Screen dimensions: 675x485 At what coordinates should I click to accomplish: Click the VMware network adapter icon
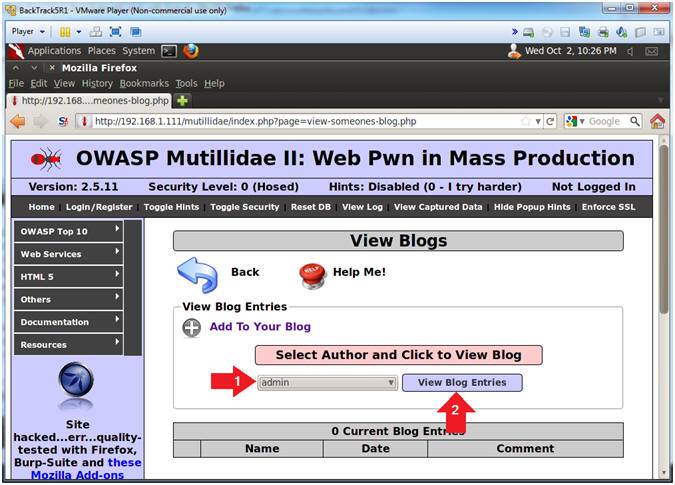point(585,32)
